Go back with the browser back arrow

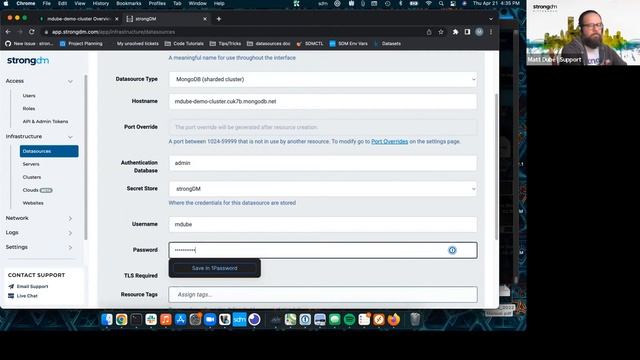coord(8,32)
